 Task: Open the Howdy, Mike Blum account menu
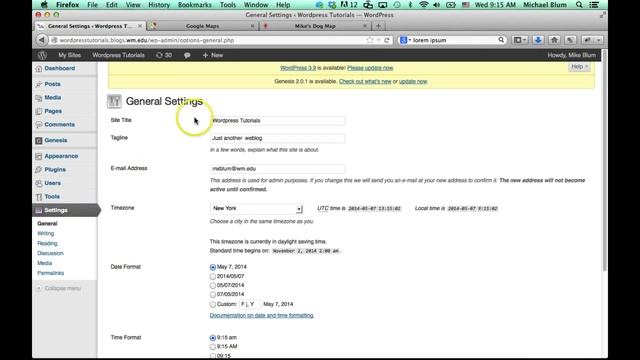571,55
